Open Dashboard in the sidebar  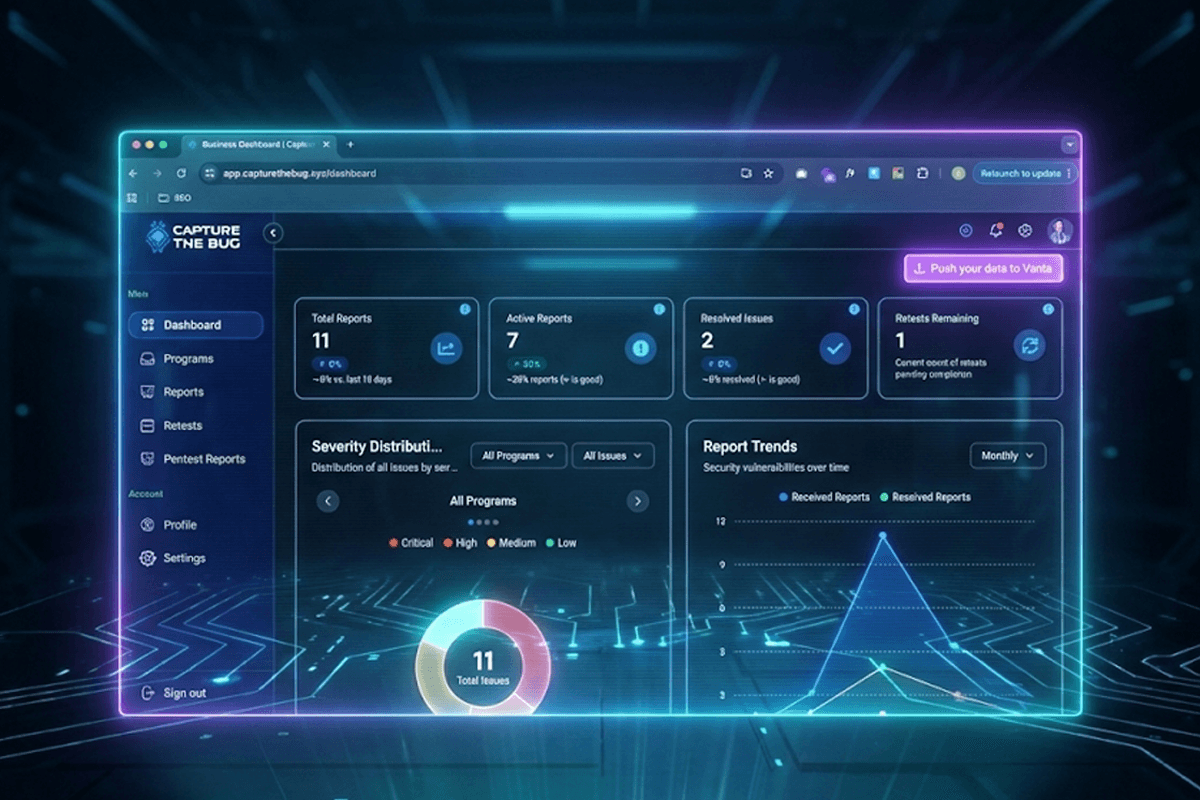click(x=196, y=325)
